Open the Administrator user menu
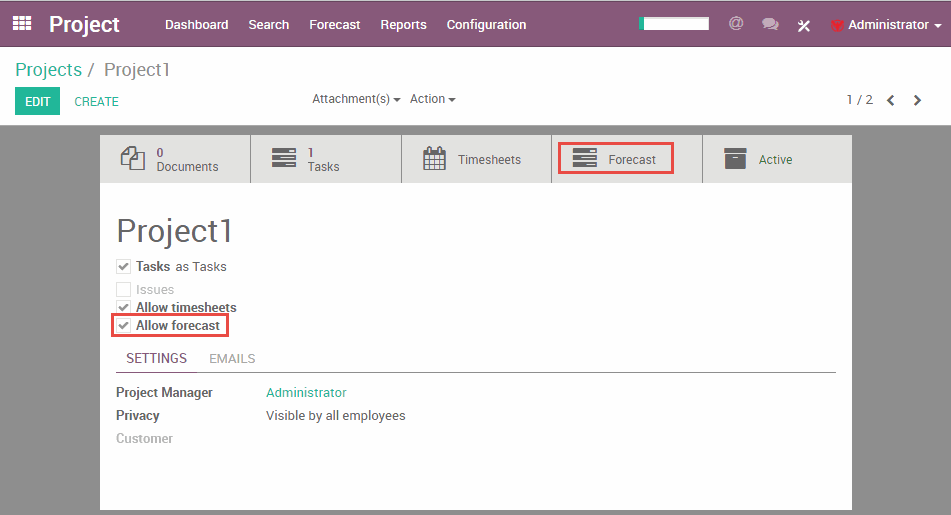Screen dimensions: 951x515 pyautogui.click(x=886, y=25)
